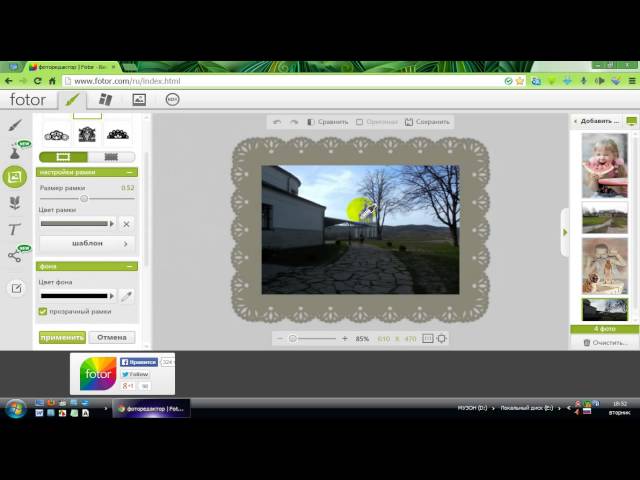Select the green field landscape thumbnail
This screenshot has height=480, width=640.
pyautogui.click(x=604, y=218)
